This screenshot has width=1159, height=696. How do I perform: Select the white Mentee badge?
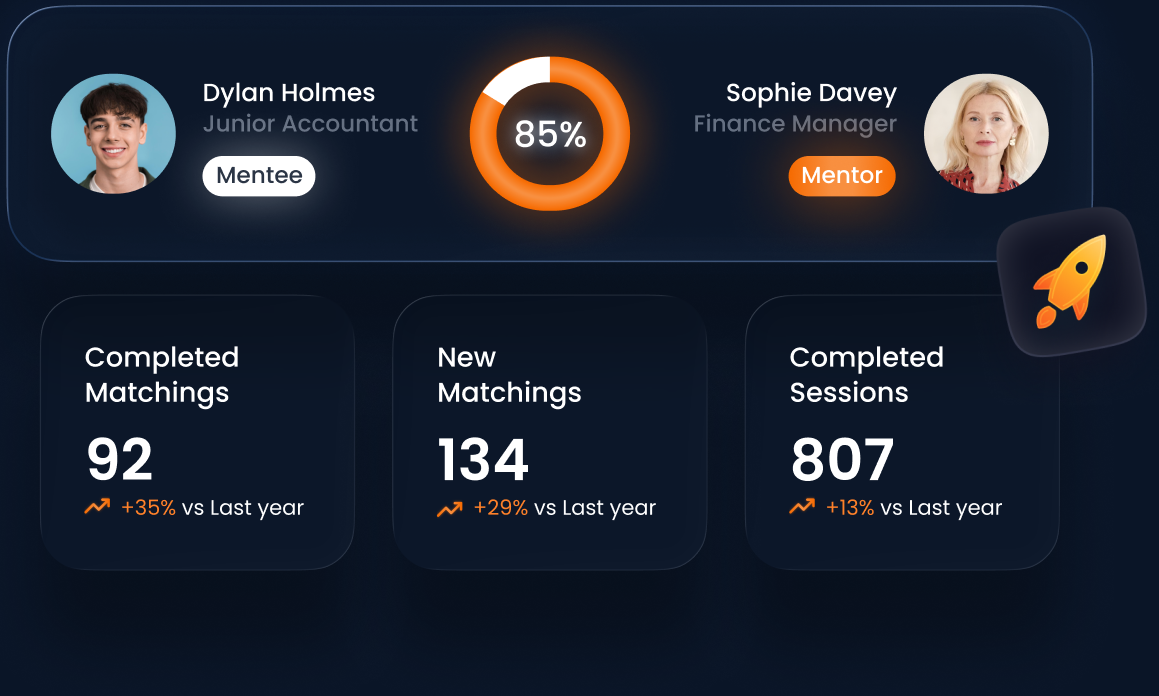point(259,176)
